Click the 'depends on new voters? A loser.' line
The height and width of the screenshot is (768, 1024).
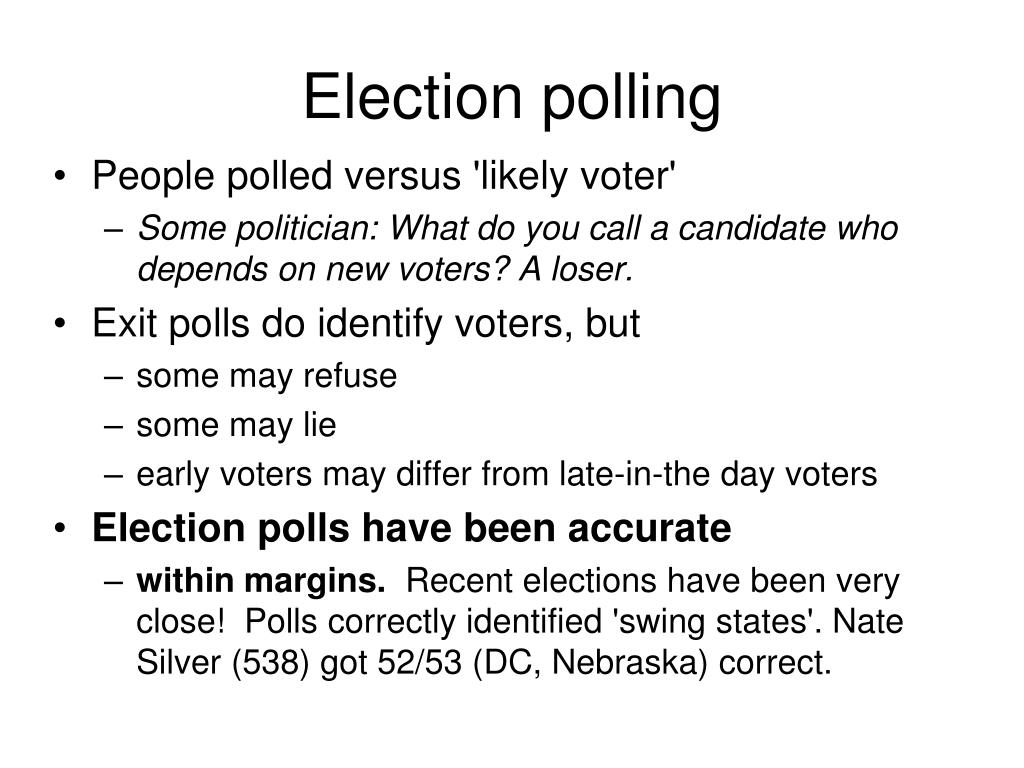(x=385, y=269)
